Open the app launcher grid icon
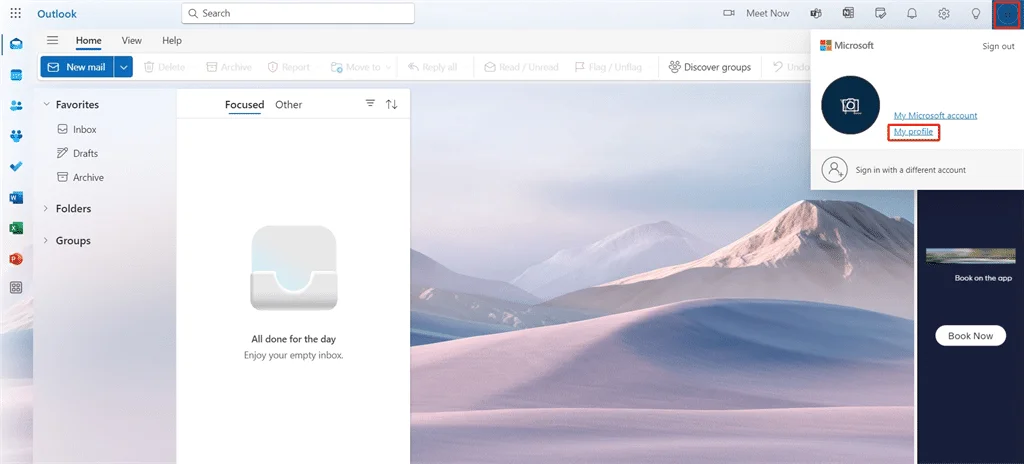1024x464 pixels. [x=16, y=13]
